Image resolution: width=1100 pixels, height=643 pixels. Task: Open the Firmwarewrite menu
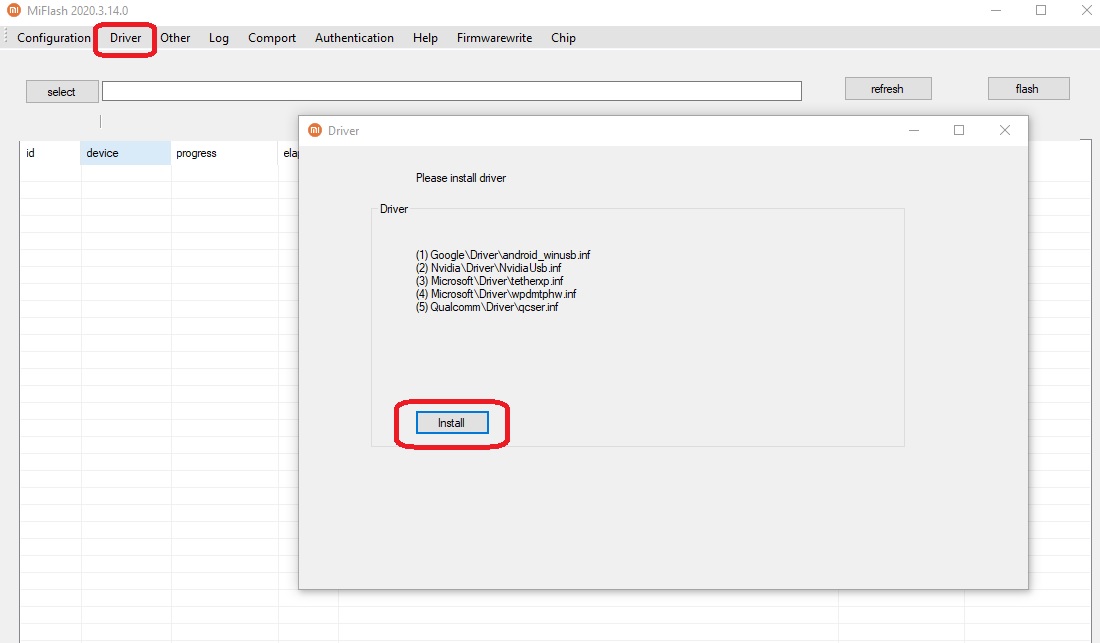(494, 38)
